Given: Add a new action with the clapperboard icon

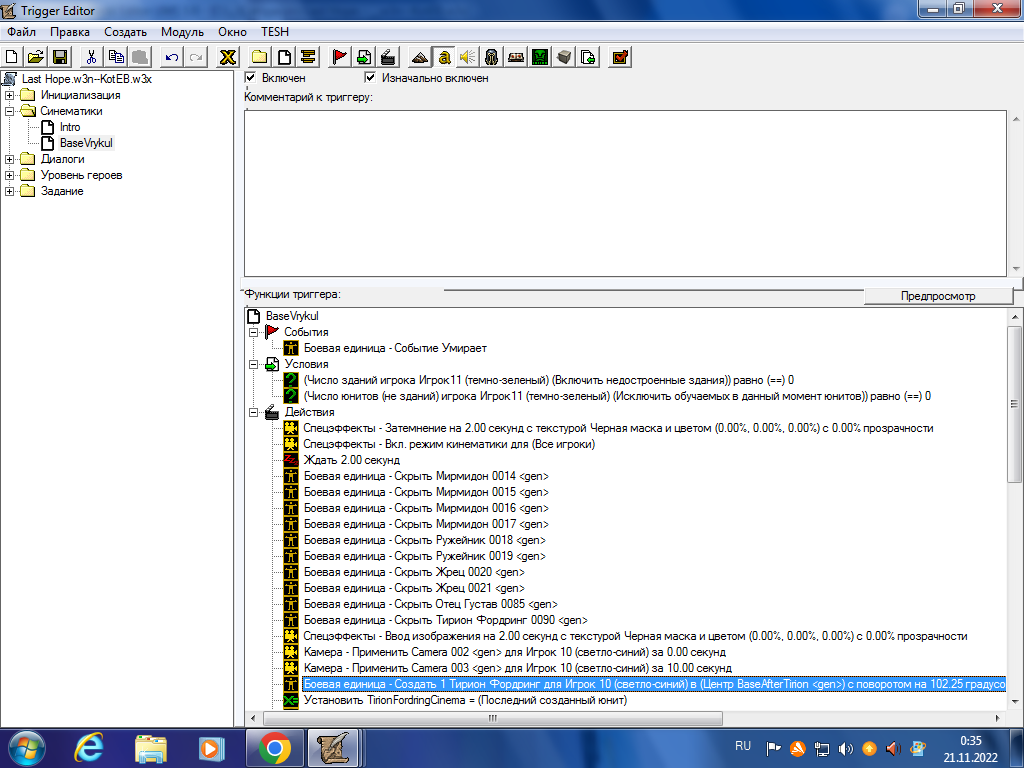Looking at the screenshot, I should pyautogui.click(x=388, y=57).
